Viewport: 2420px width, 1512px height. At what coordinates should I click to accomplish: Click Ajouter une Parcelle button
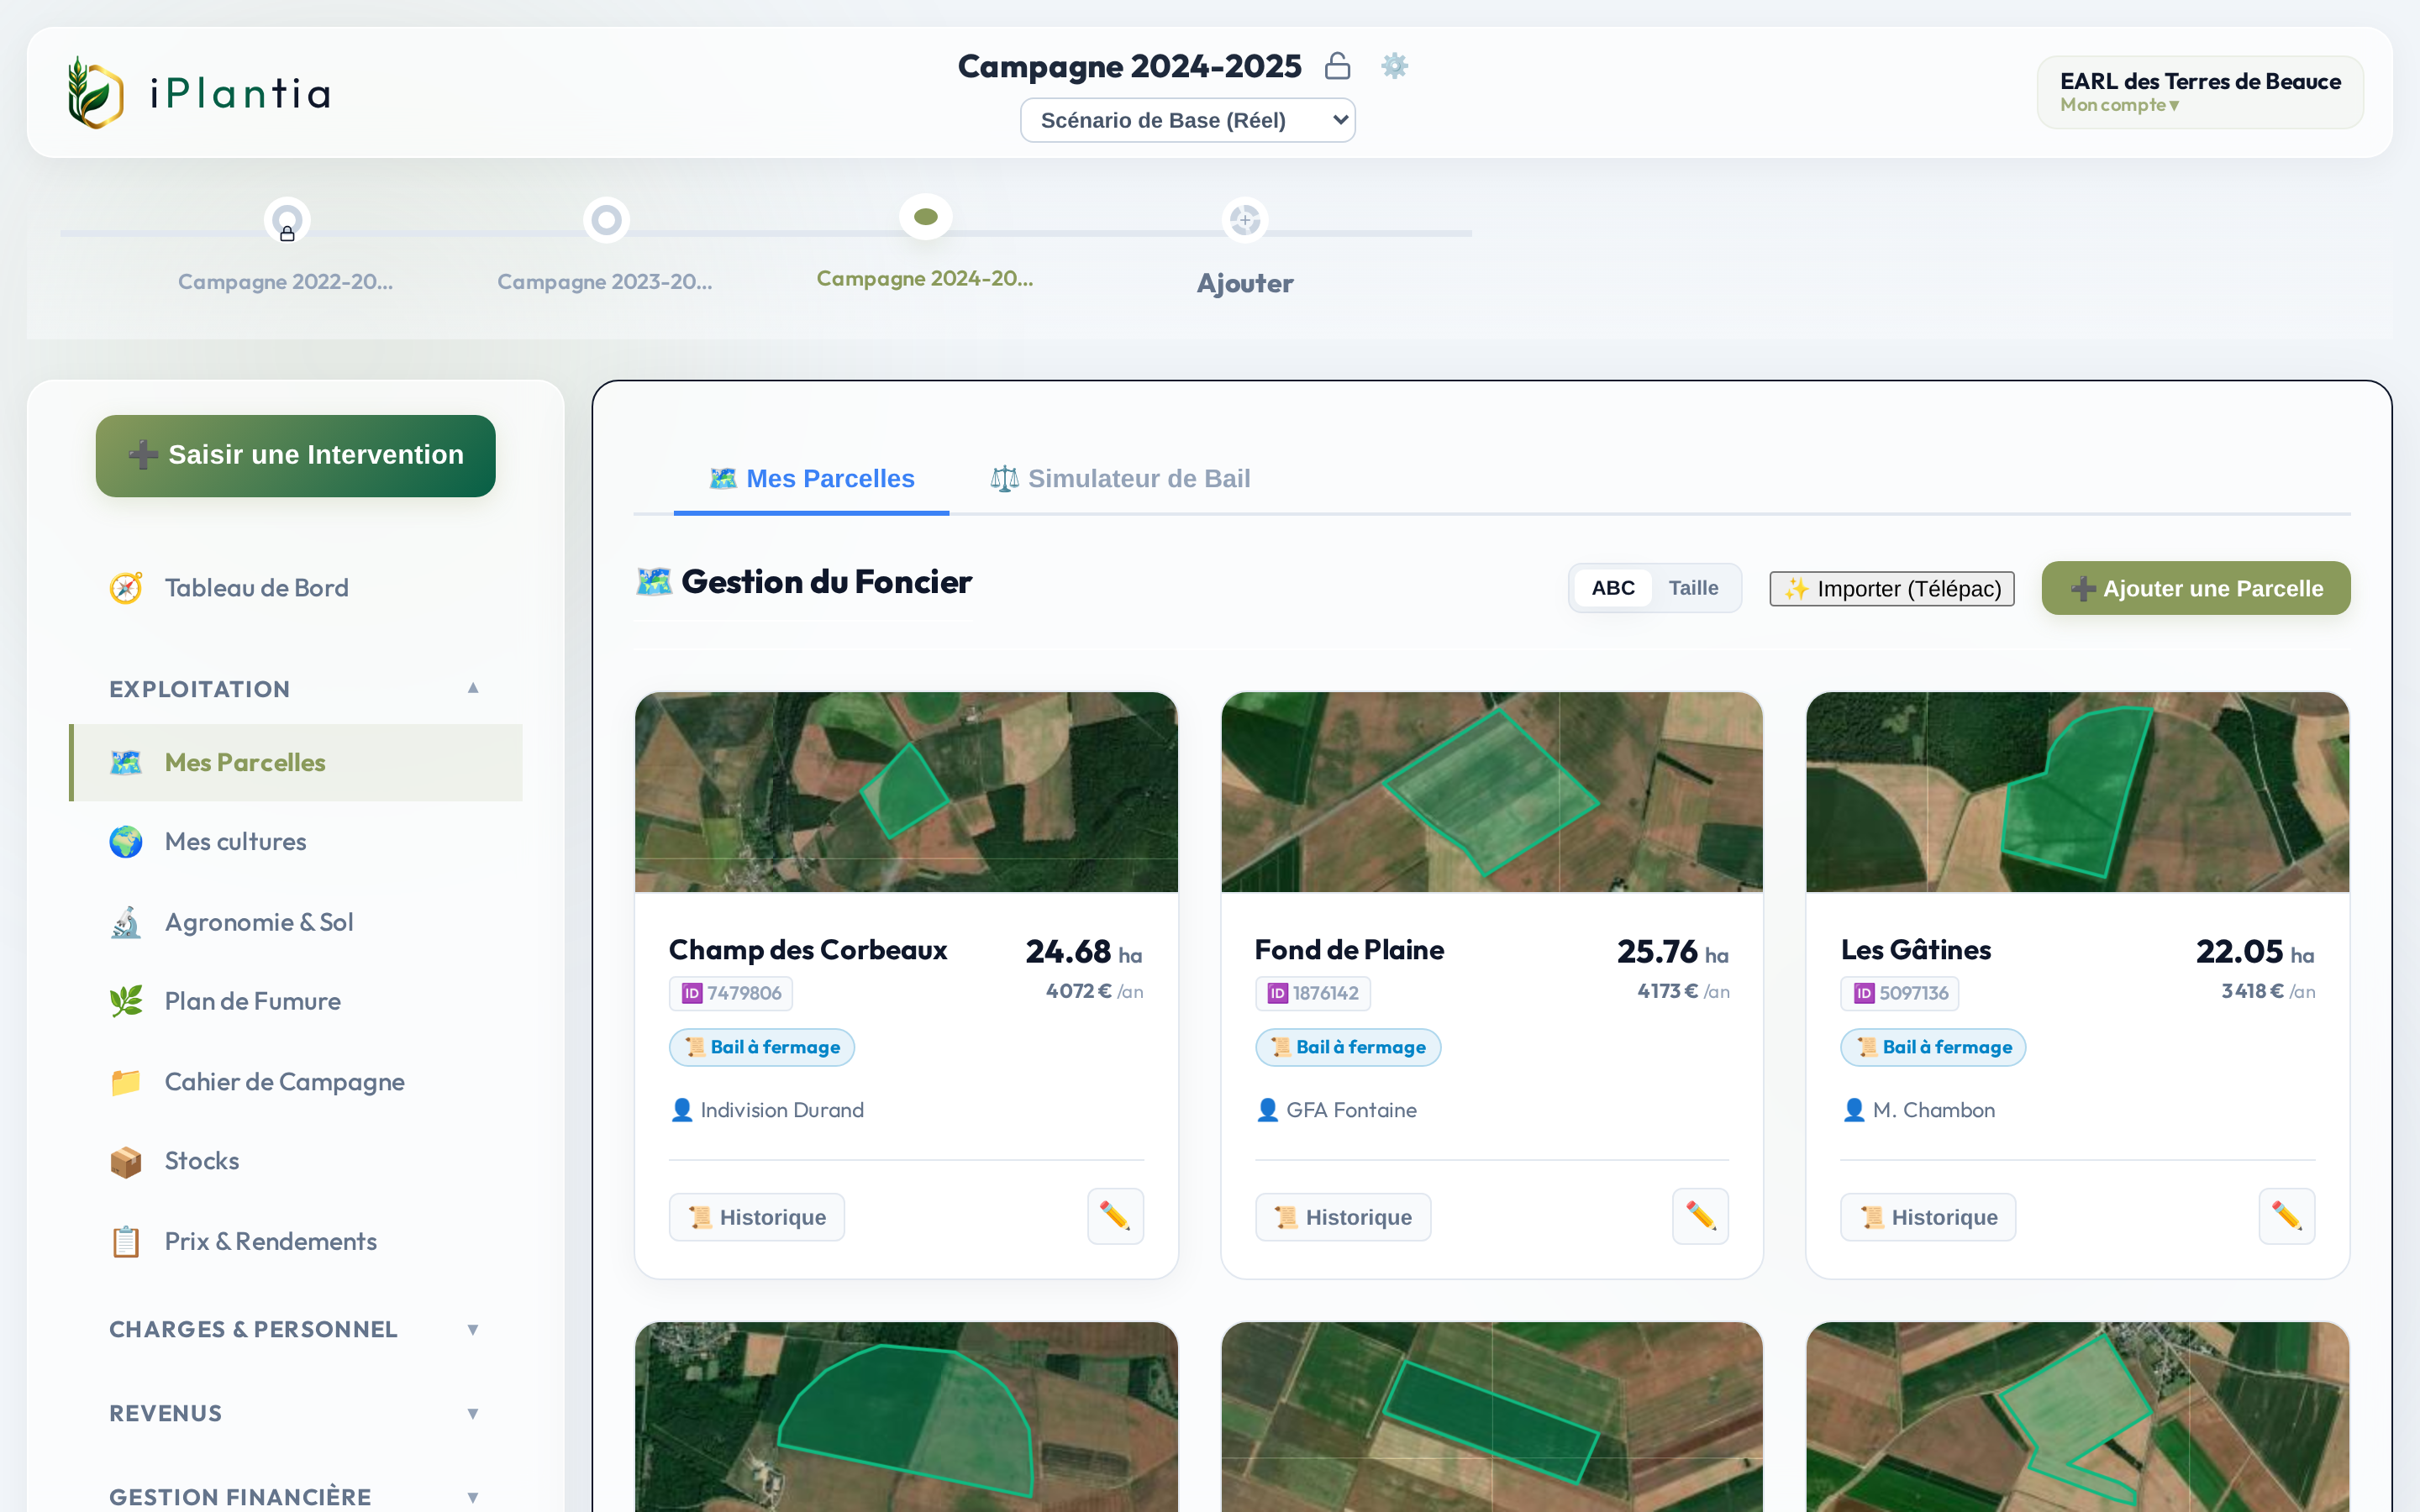click(x=2196, y=588)
